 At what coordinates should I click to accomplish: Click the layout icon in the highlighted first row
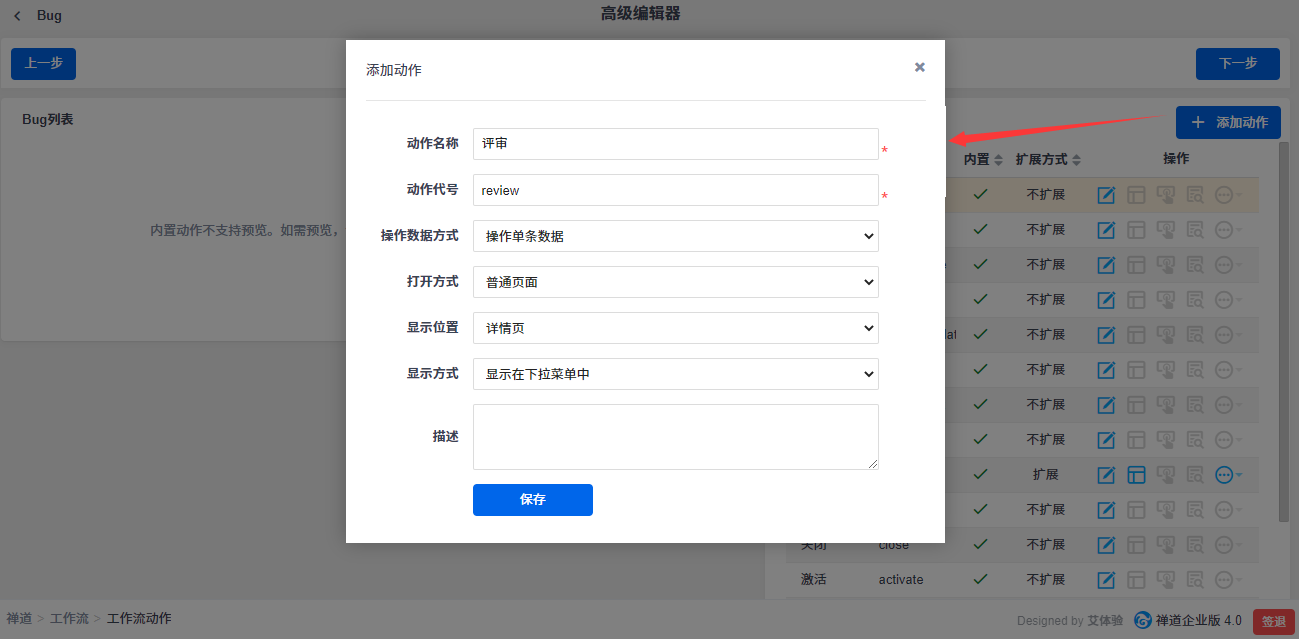click(1136, 195)
